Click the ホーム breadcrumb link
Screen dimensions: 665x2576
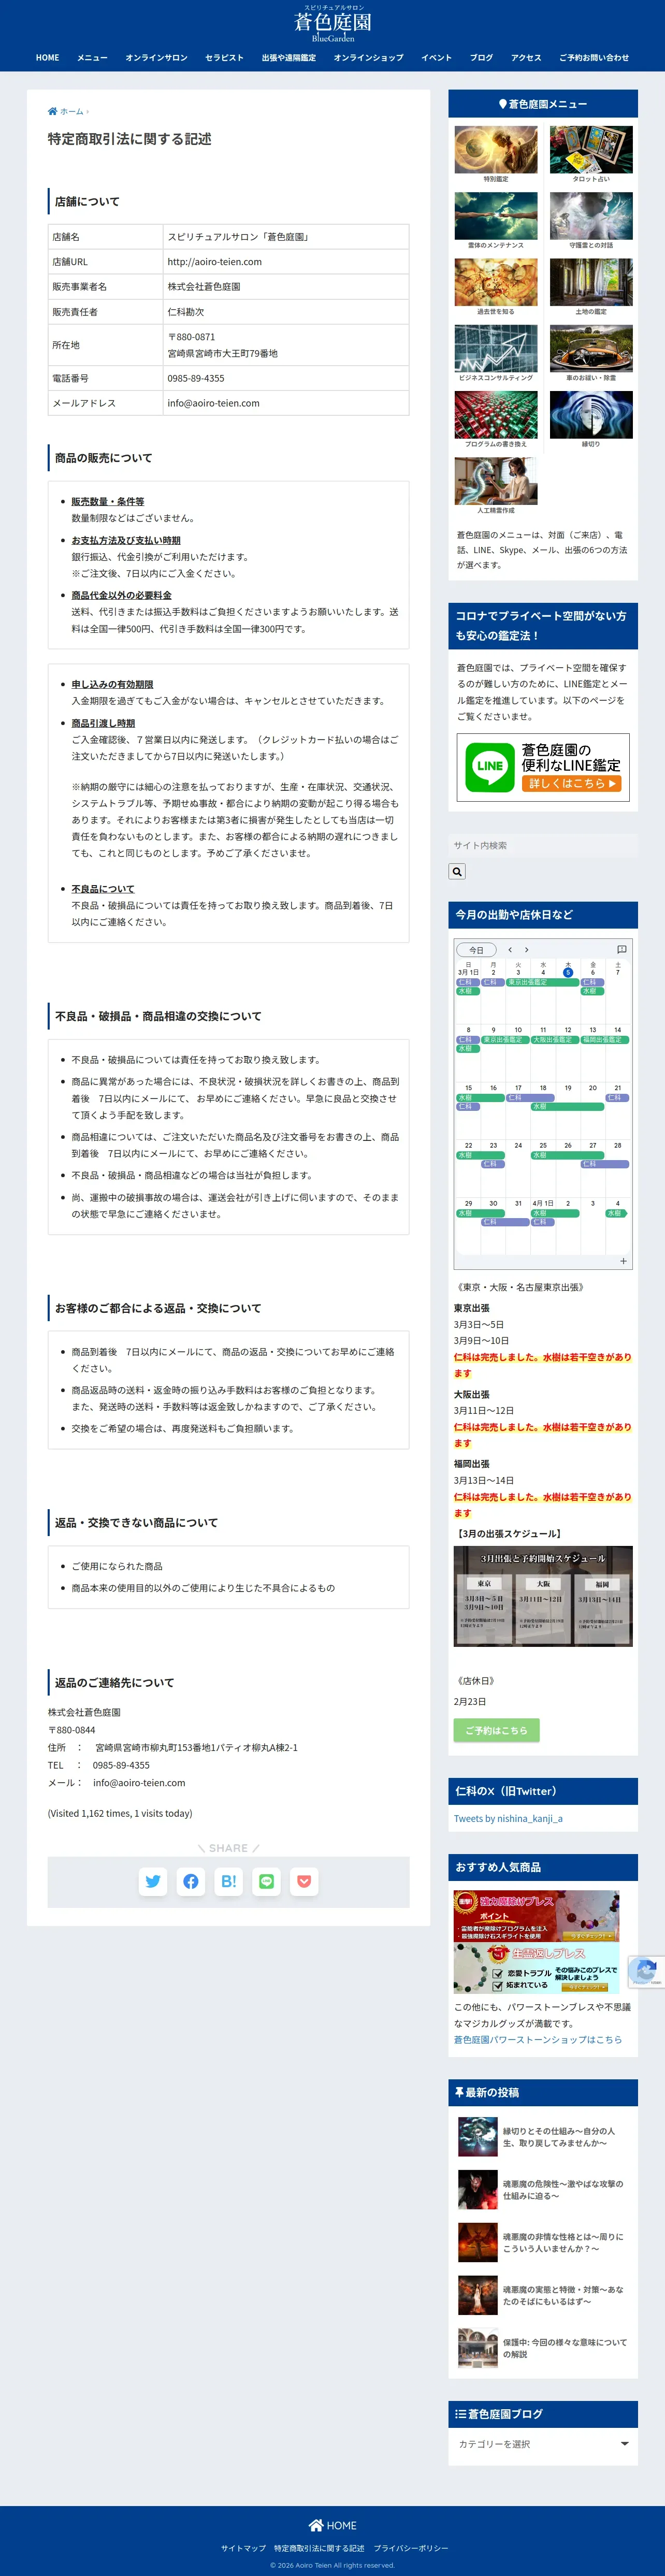pyautogui.click(x=72, y=111)
